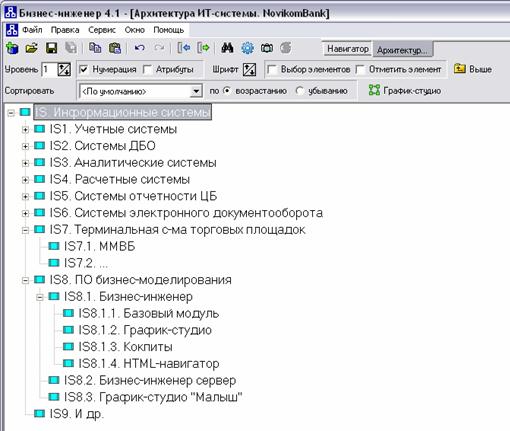Click the camera snapshot icon
510x431 pixels.
click(x=267, y=48)
